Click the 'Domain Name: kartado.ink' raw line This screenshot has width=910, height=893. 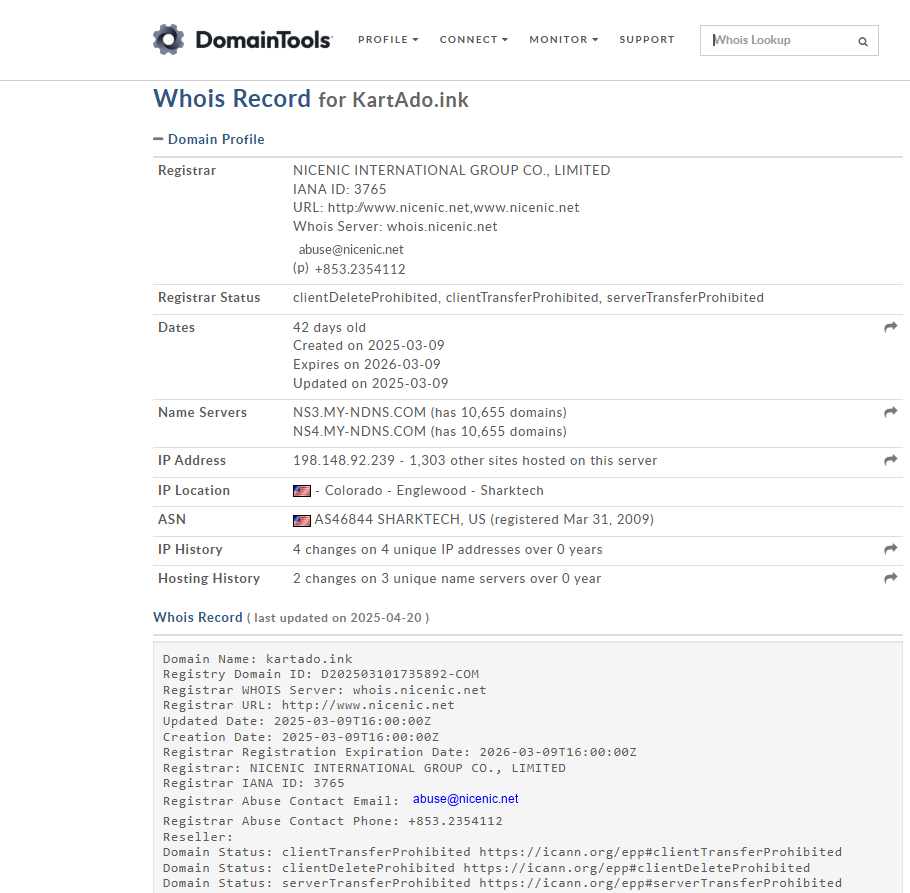click(257, 659)
